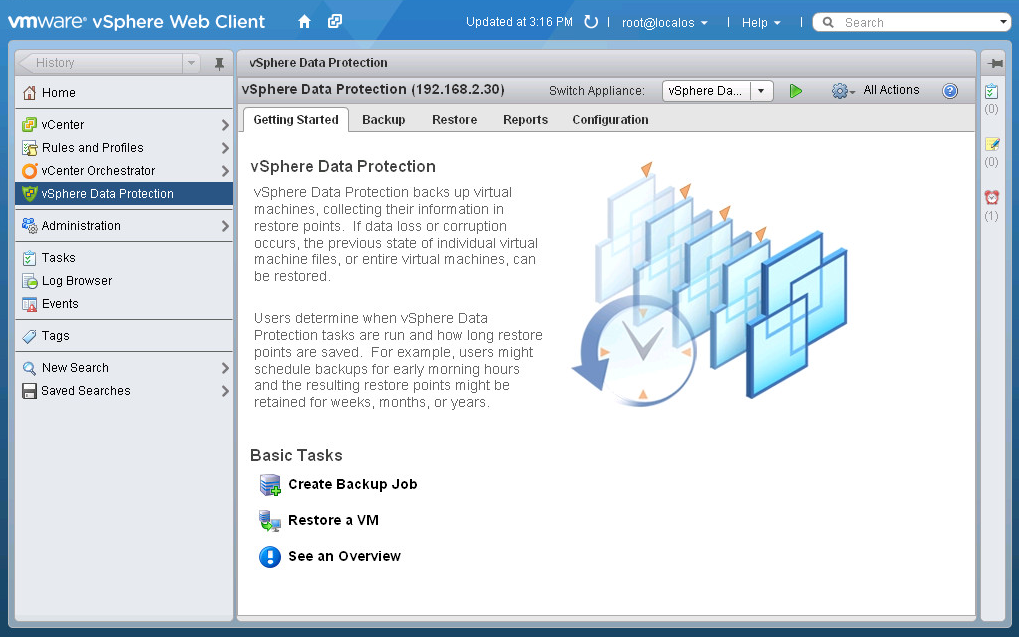This screenshot has width=1019, height=637.
Task: Click the Home icon in top header
Action: pos(304,22)
